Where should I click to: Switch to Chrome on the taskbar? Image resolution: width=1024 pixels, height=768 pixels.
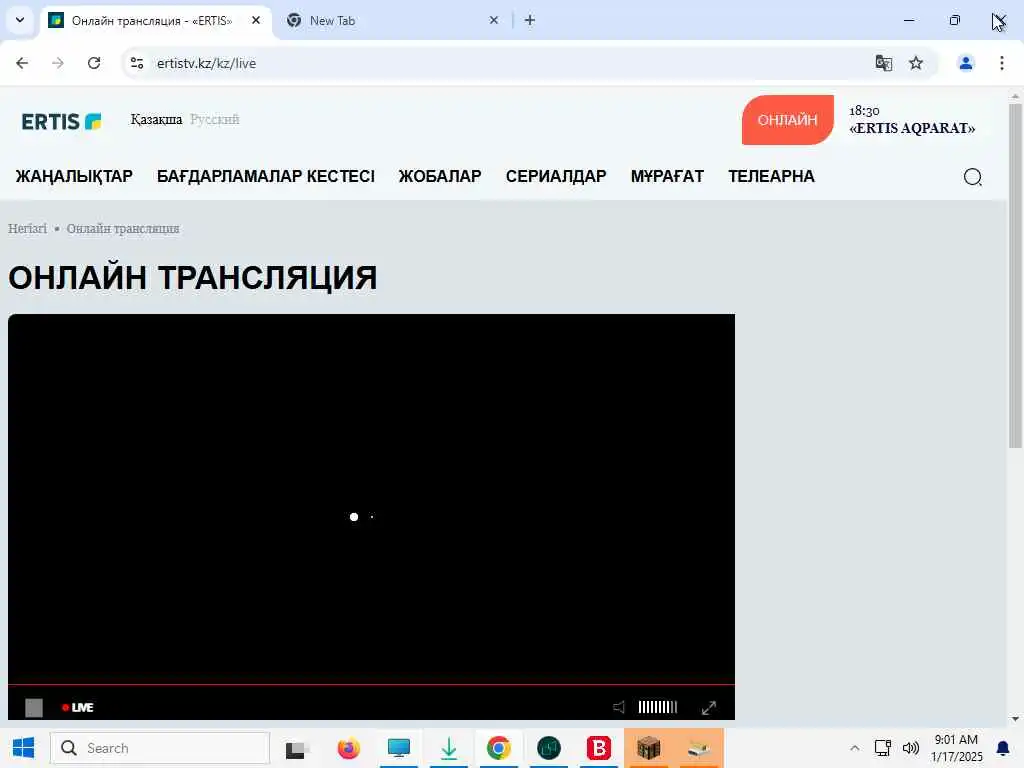coord(498,748)
